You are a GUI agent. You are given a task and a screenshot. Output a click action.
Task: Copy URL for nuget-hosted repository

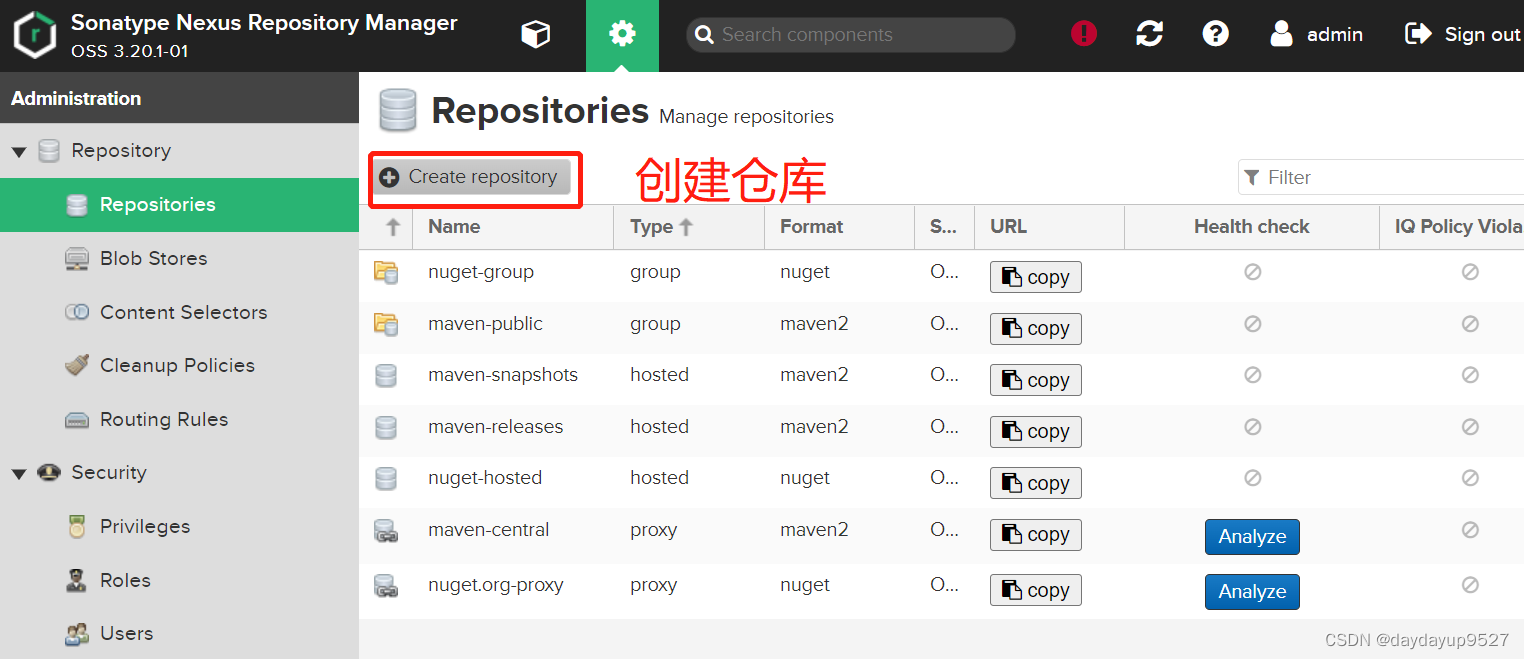point(1036,483)
